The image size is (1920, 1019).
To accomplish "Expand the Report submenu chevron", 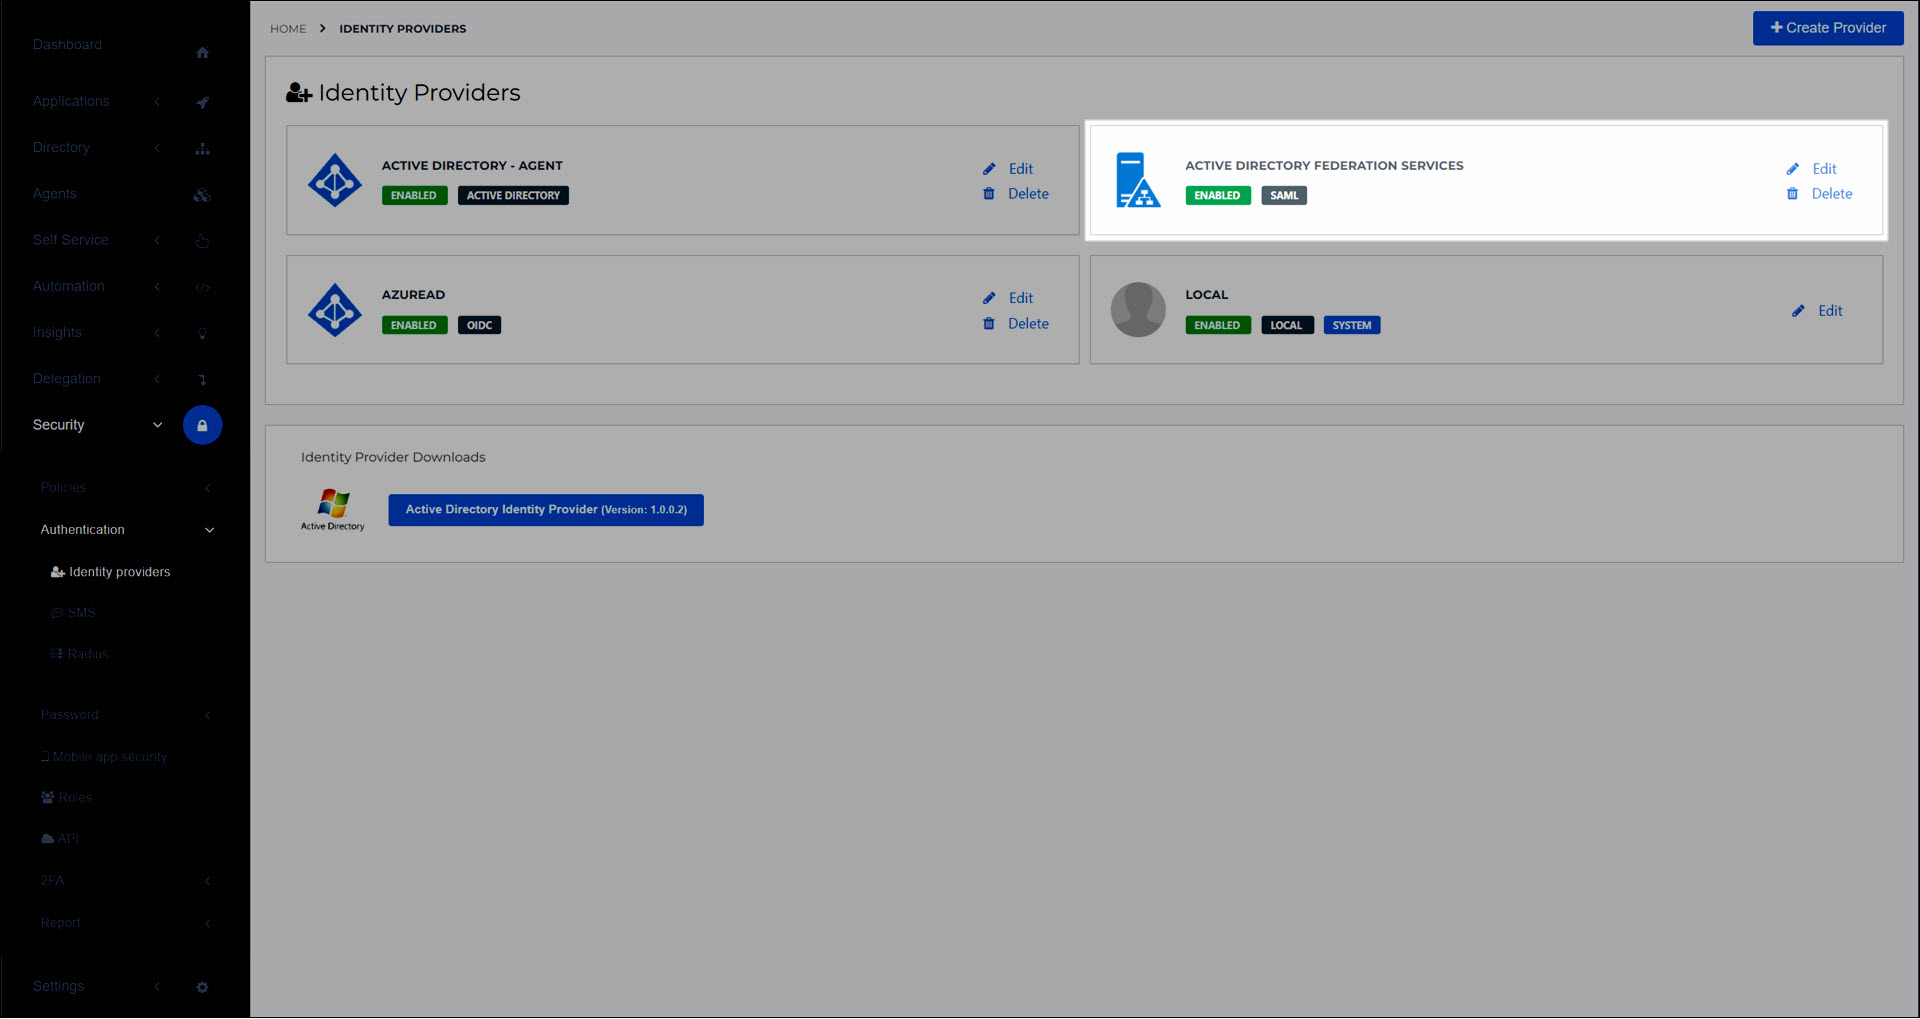I will 208,923.
